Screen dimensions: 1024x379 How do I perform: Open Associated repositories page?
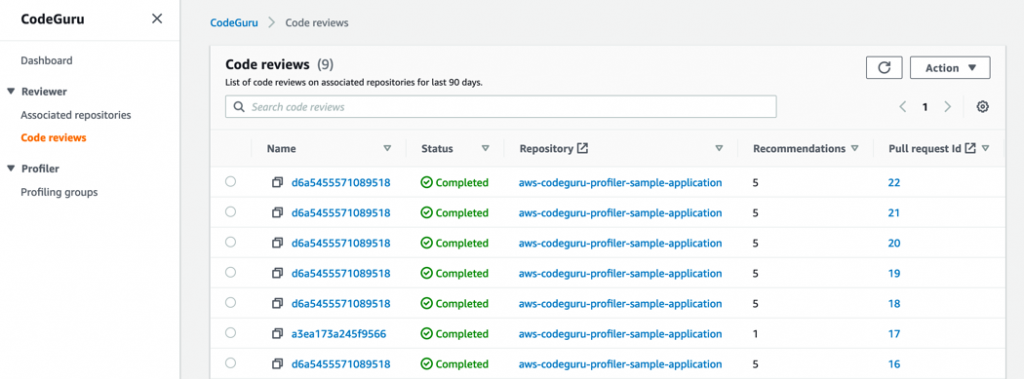[x=76, y=115]
